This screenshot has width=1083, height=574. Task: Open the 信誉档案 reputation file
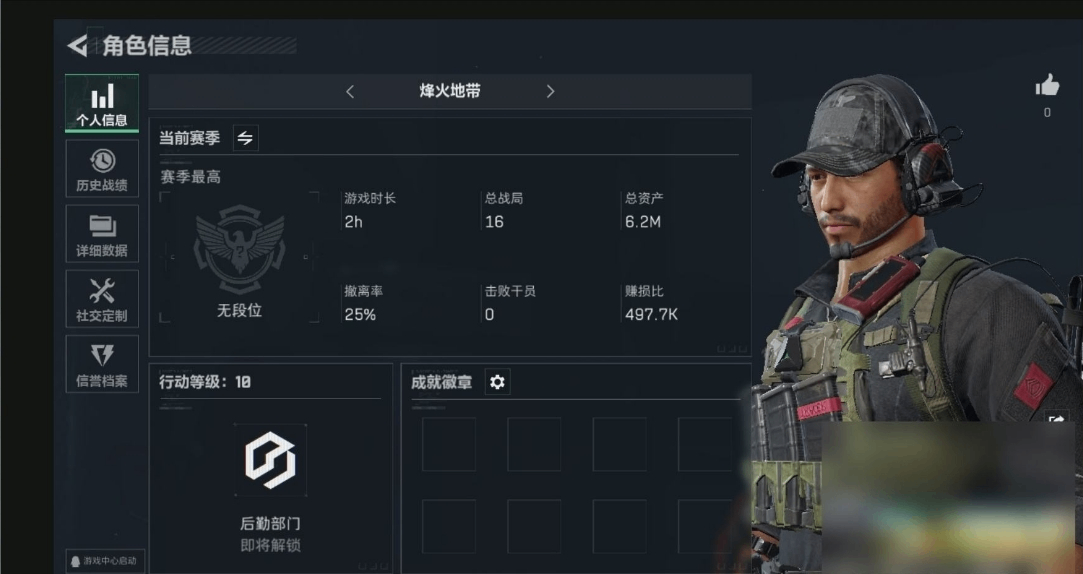pyautogui.click(x=102, y=364)
